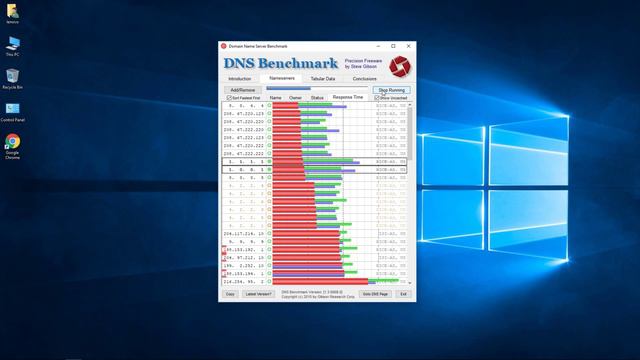This screenshot has width=640, height=360.
Task: Click the Exit button
Action: 403,294
